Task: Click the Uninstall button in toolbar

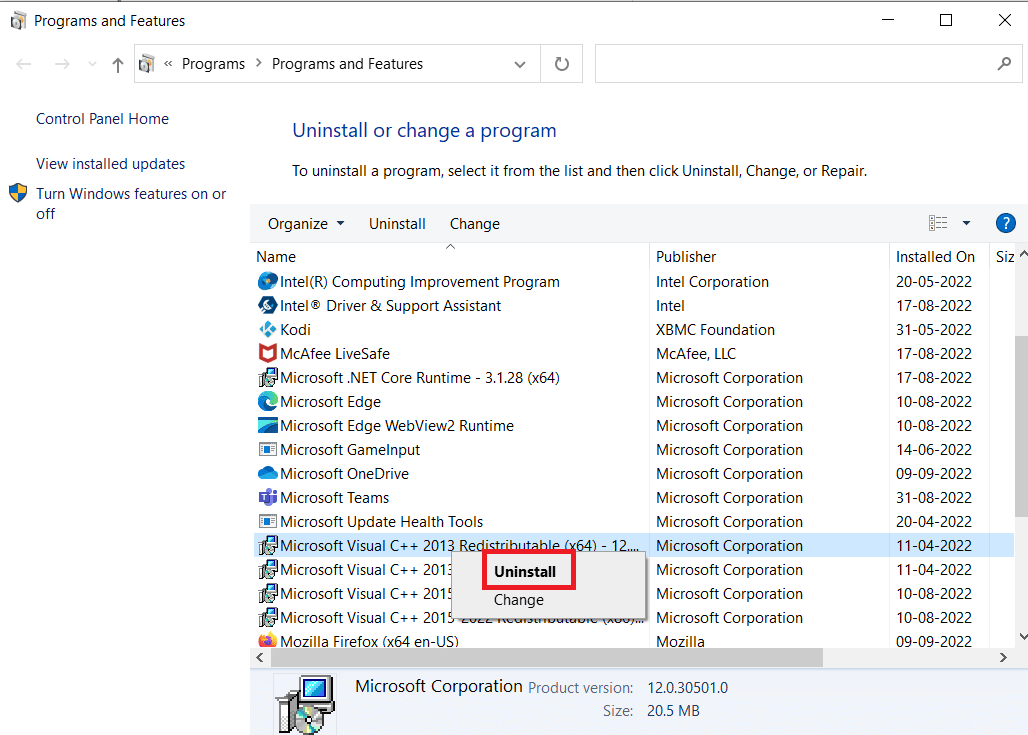Action: coord(397,224)
